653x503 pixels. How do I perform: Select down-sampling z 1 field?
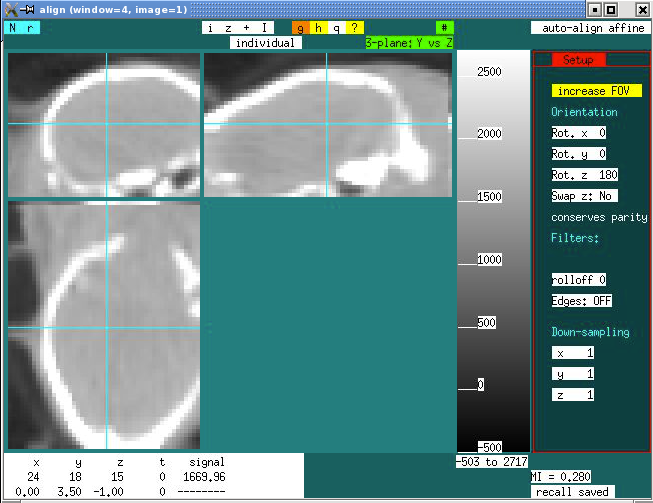[x=573, y=394]
